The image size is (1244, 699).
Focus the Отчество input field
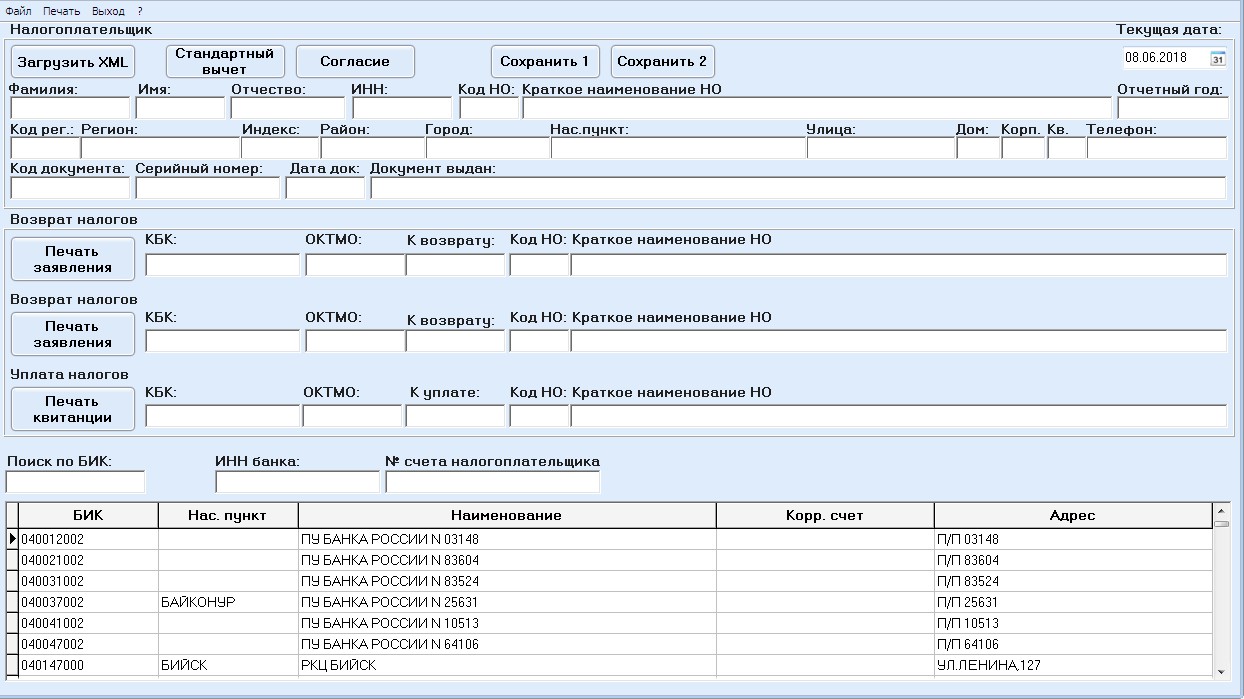tap(288, 108)
